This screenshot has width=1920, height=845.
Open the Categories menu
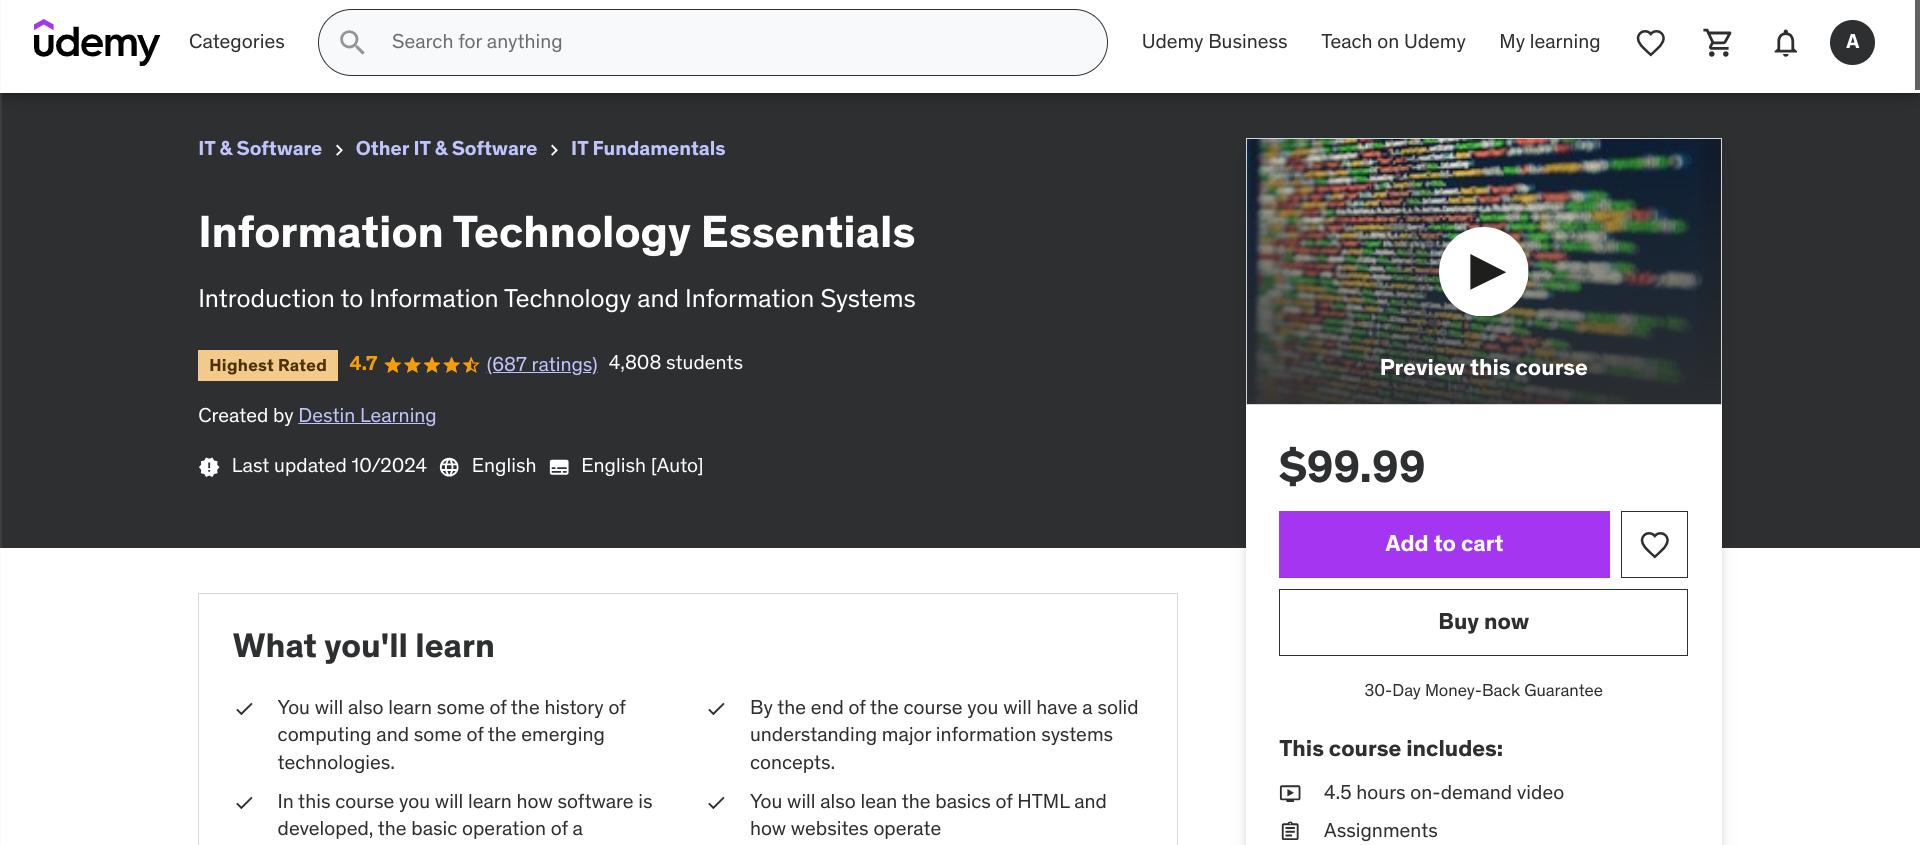tap(236, 42)
